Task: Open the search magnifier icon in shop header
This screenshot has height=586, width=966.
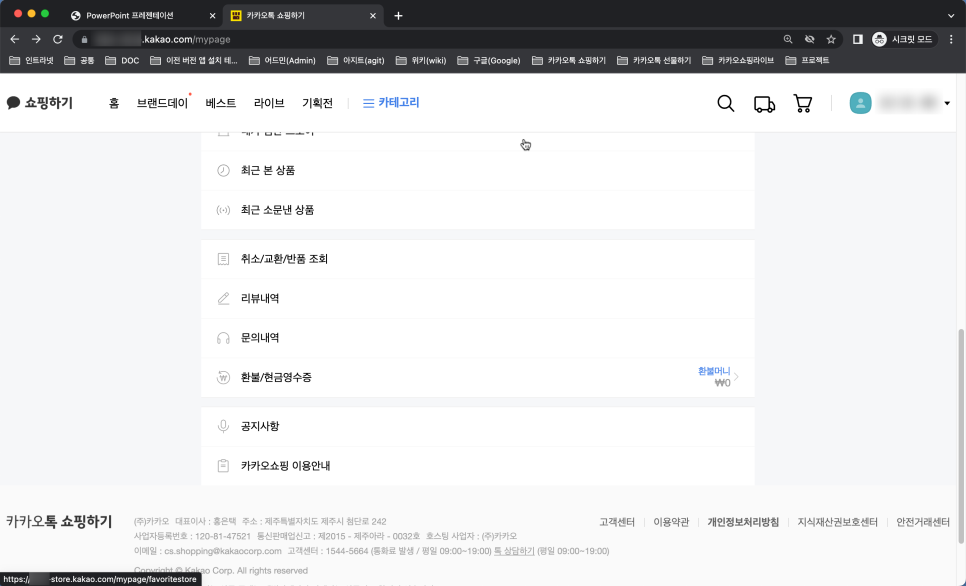Action: click(x=726, y=104)
